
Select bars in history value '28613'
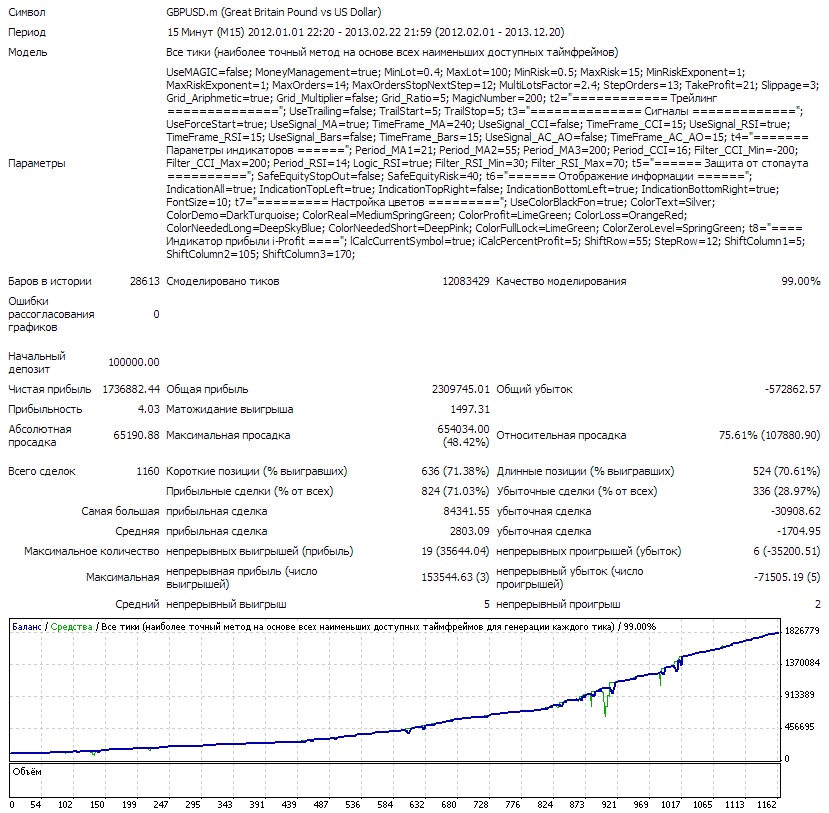click(144, 281)
